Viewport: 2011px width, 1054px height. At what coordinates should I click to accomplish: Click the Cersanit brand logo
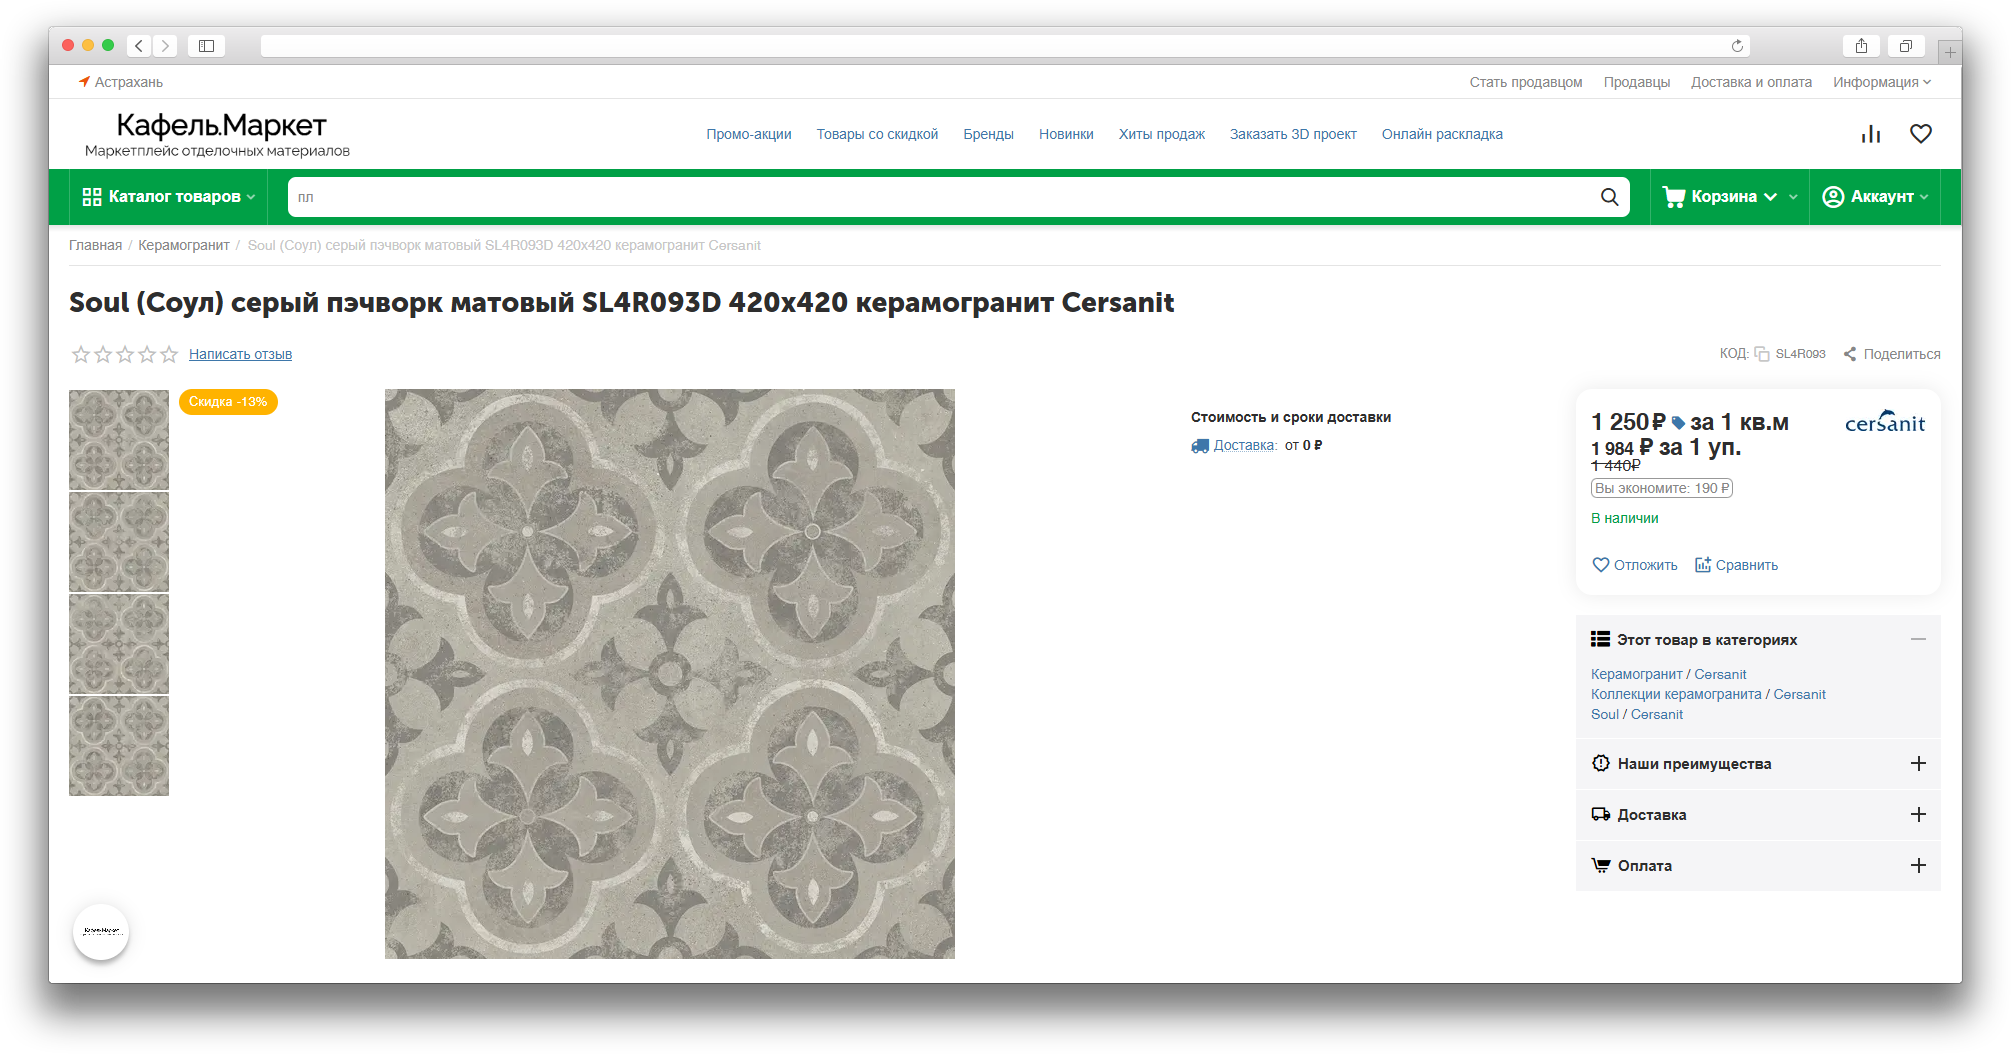[x=1885, y=421]
